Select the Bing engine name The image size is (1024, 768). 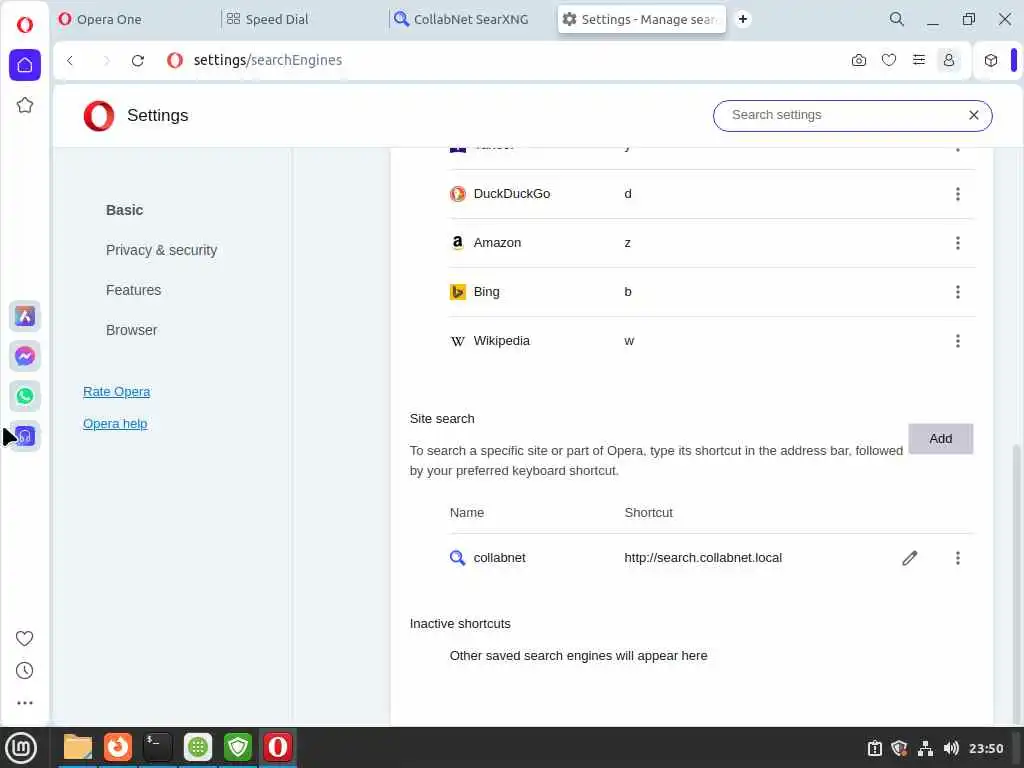click(x=486, y=292)
